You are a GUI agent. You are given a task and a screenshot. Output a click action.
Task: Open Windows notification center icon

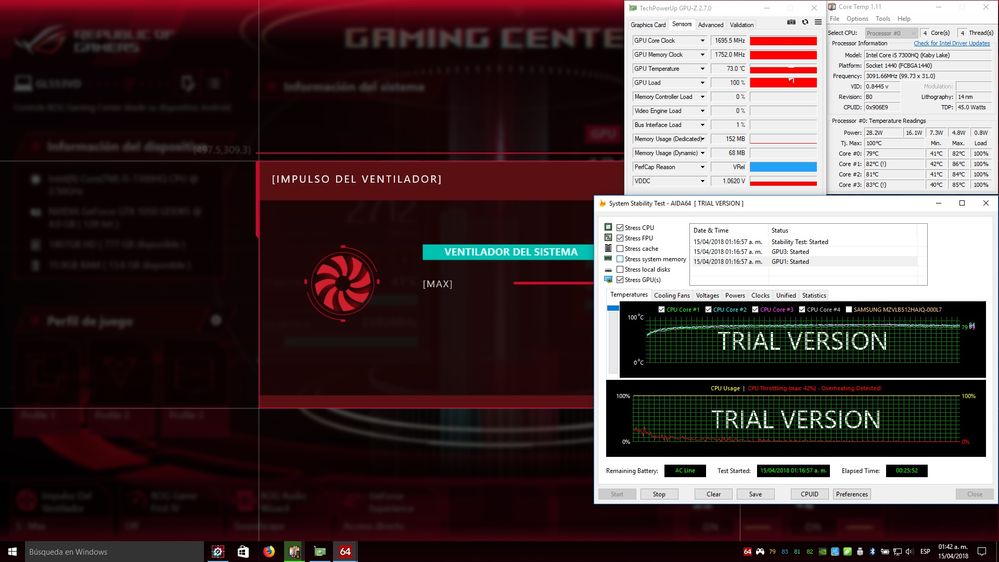(982, 552)
